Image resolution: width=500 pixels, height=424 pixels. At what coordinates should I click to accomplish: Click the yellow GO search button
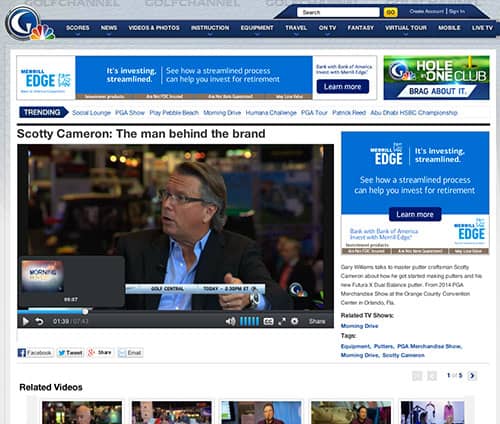390,12
